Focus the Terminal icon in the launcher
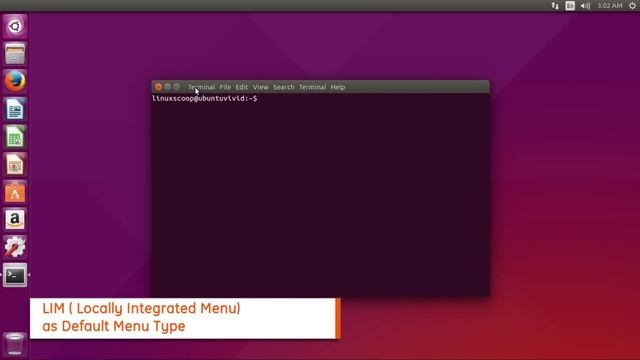640x360 pixels. pos(15,275)
